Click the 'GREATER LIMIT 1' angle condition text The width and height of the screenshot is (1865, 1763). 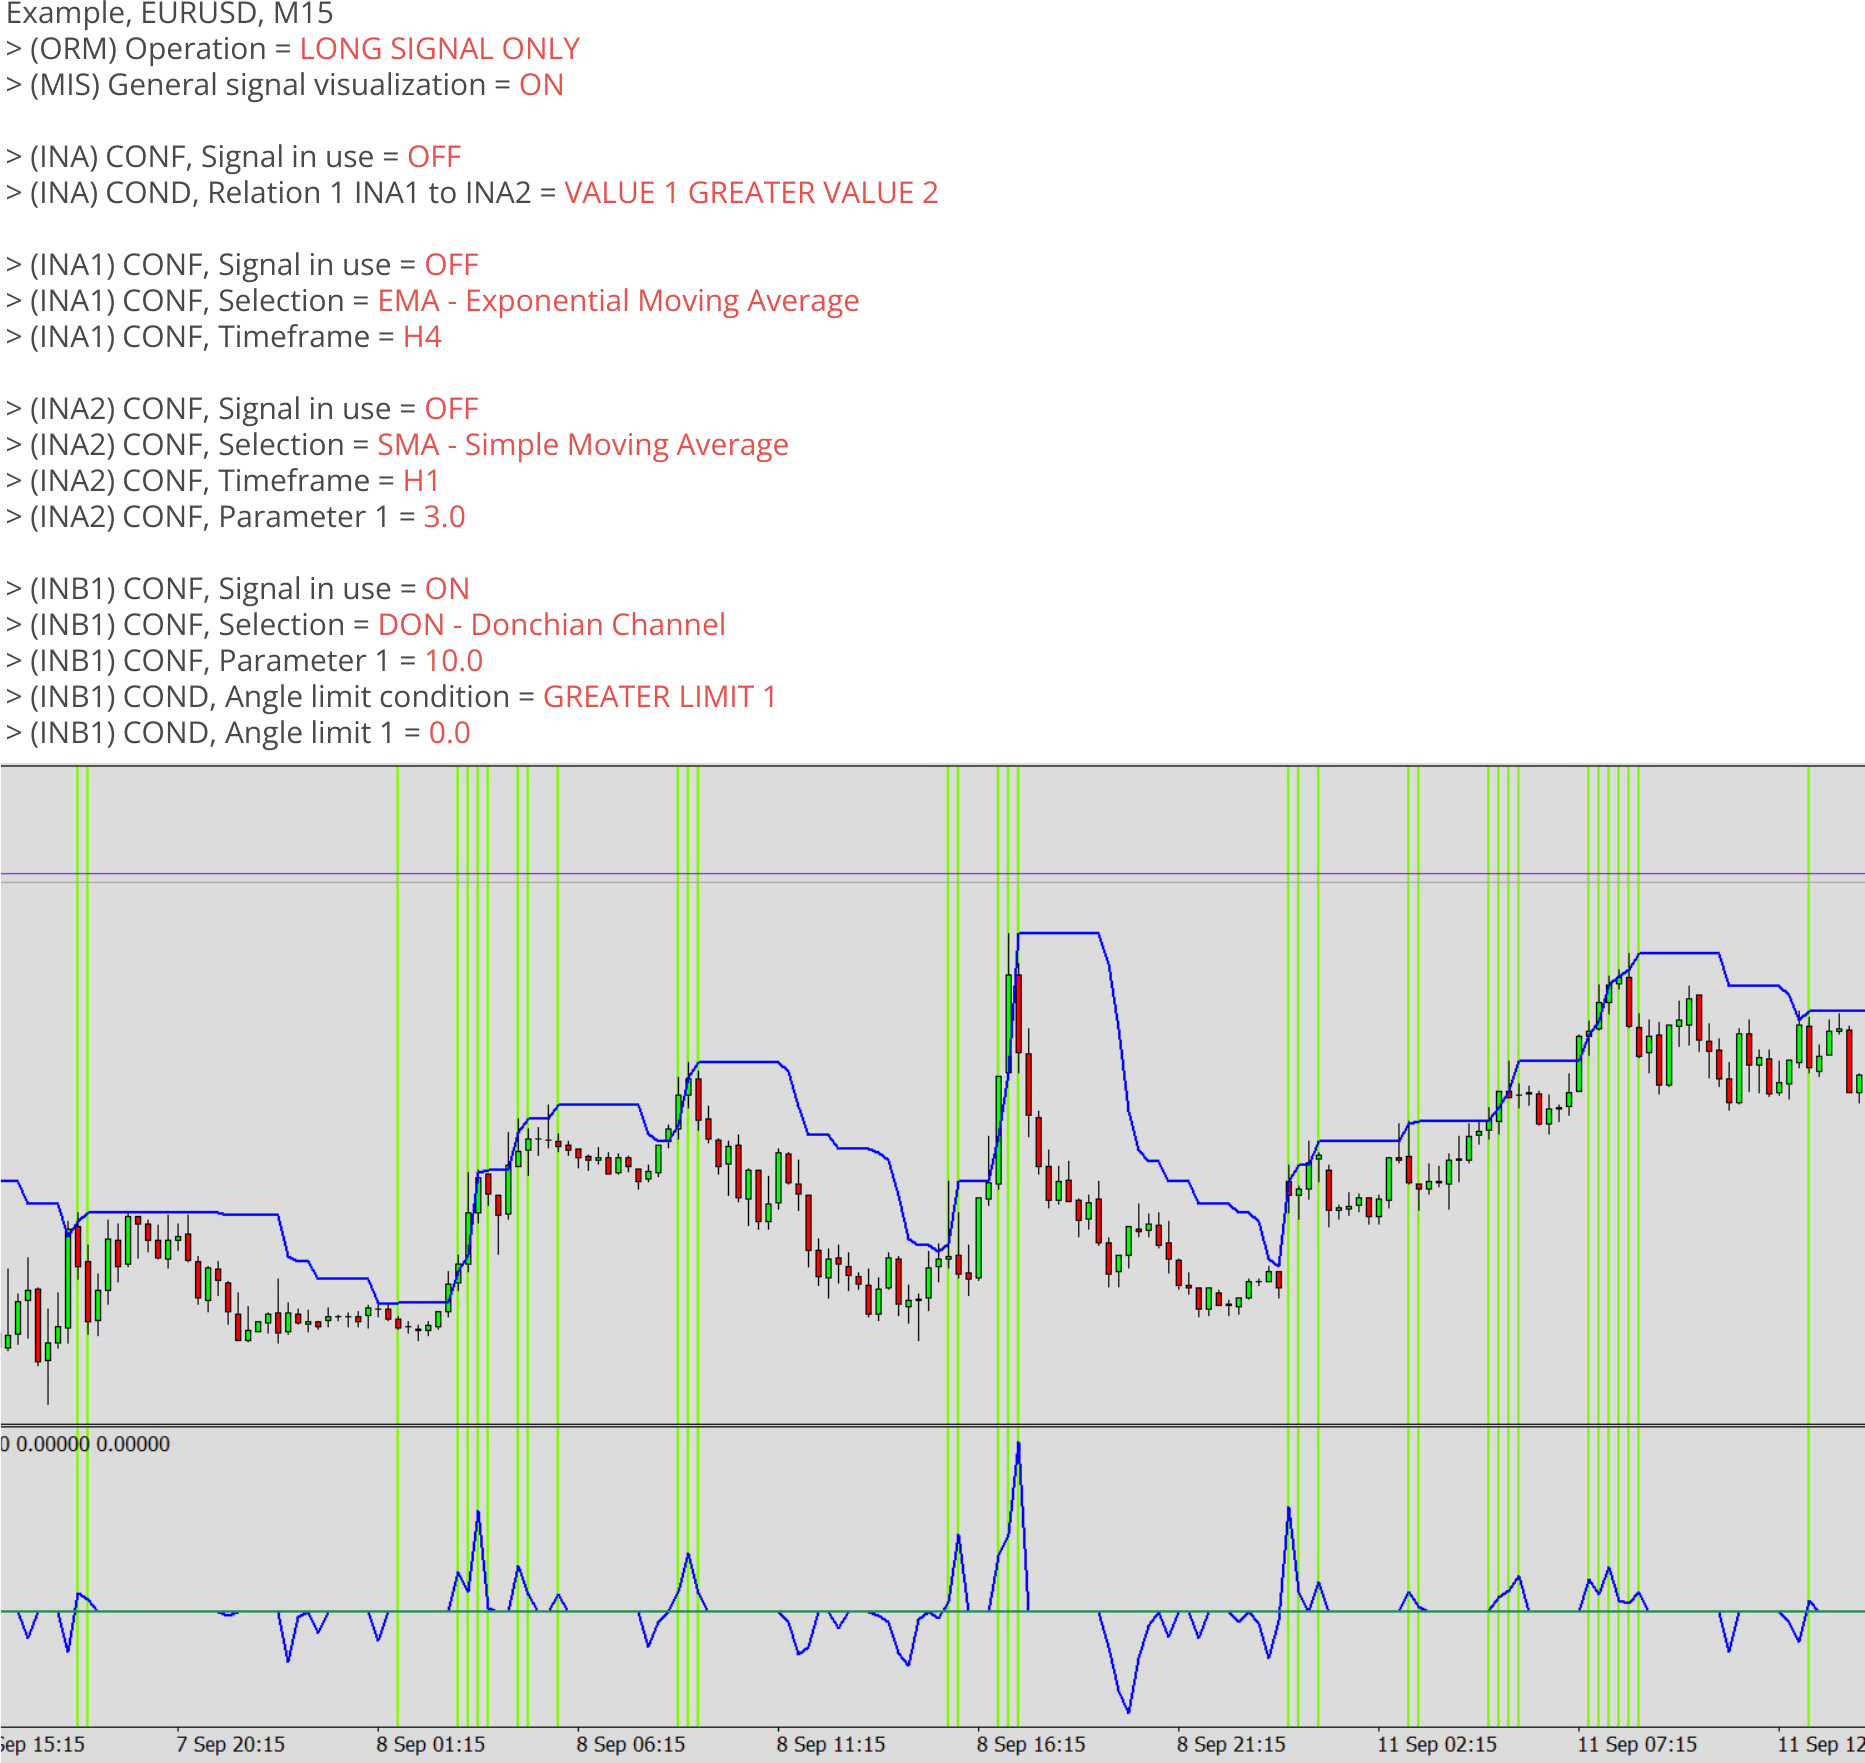coord(660,697)
